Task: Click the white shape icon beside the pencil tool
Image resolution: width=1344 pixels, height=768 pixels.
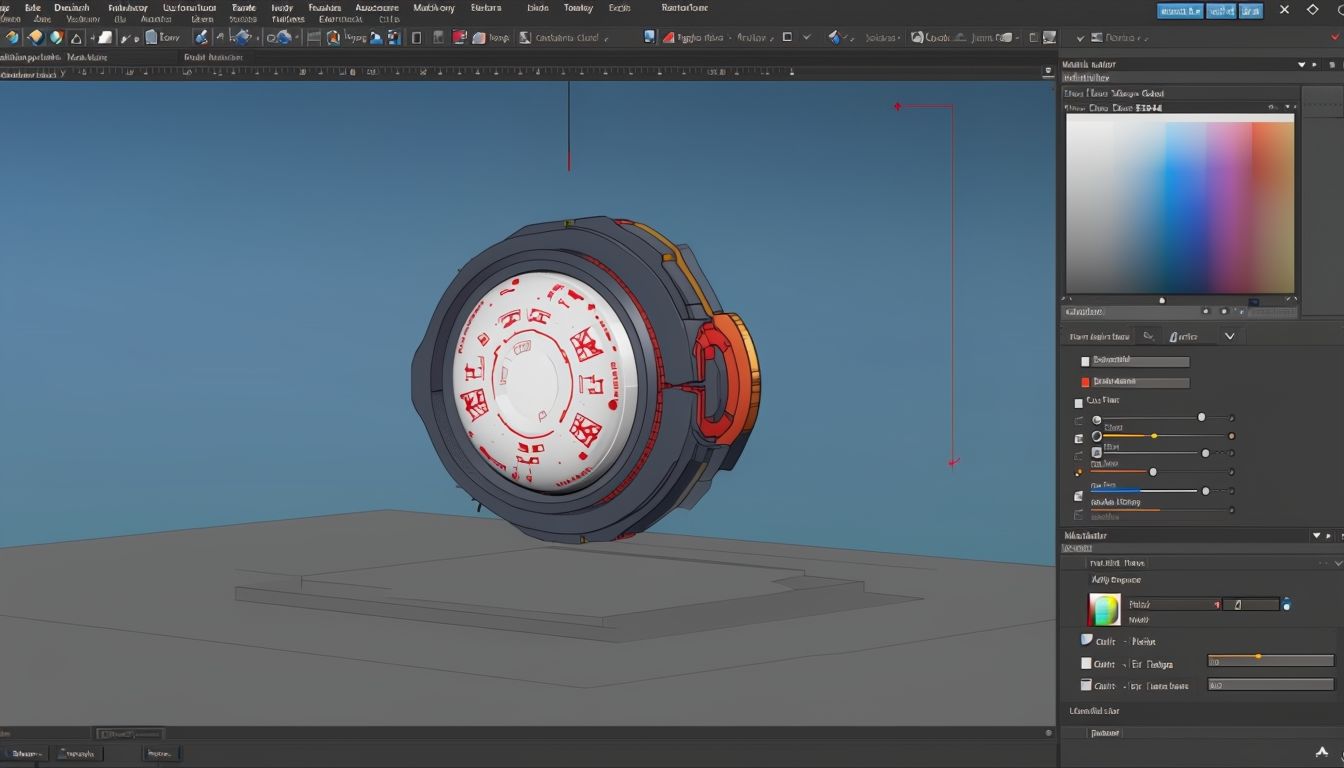Action: click(105, 37)
